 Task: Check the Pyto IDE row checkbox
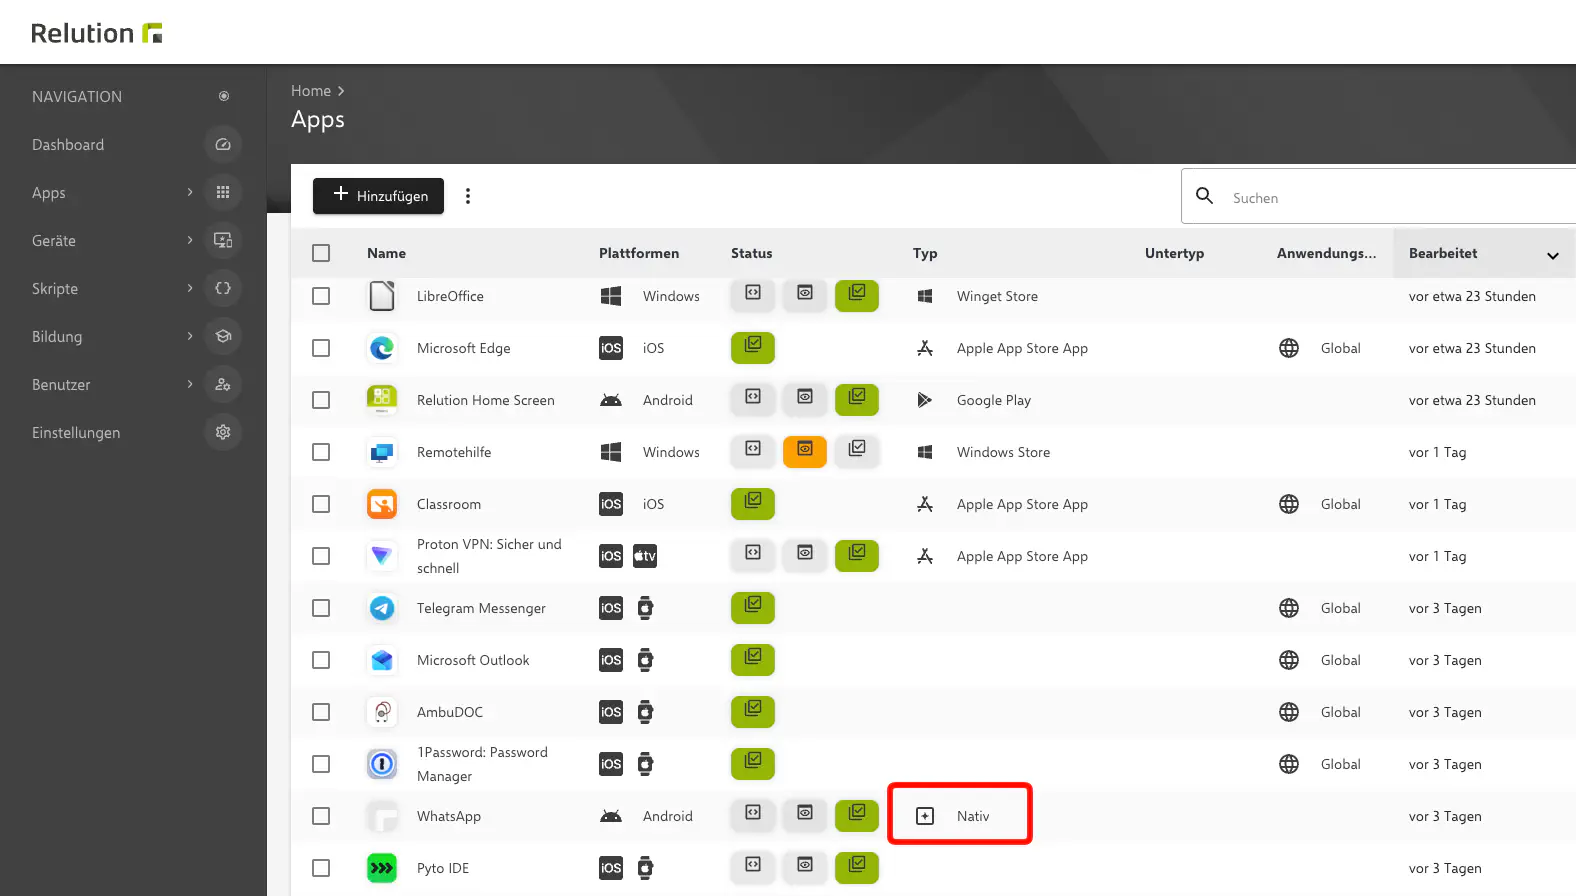click(x=321, y=868)
